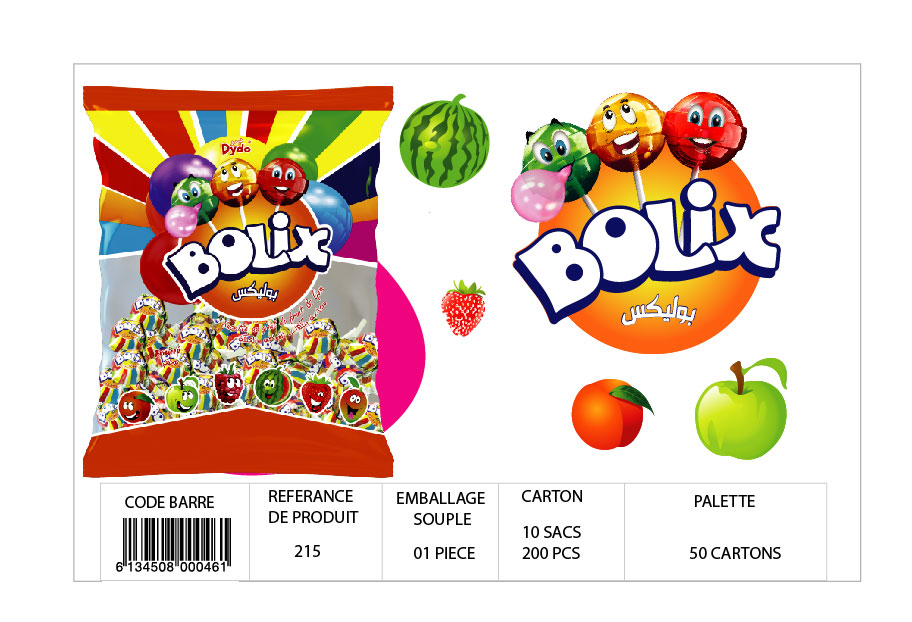The image size is (912, 622).
Task: Click the PALETTE column header
Action: [724, 501]
